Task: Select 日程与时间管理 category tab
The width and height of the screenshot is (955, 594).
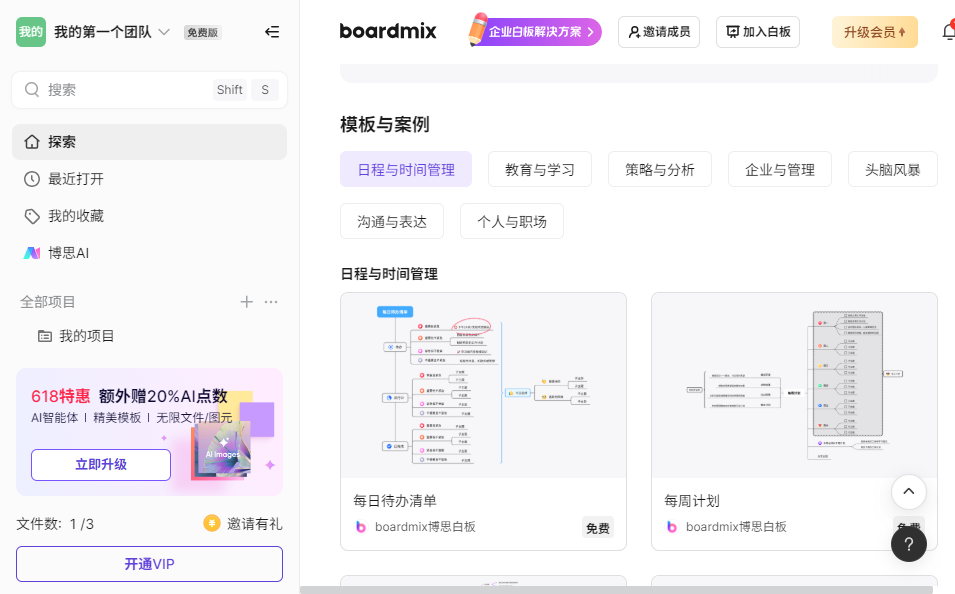Action: (406, 169)
